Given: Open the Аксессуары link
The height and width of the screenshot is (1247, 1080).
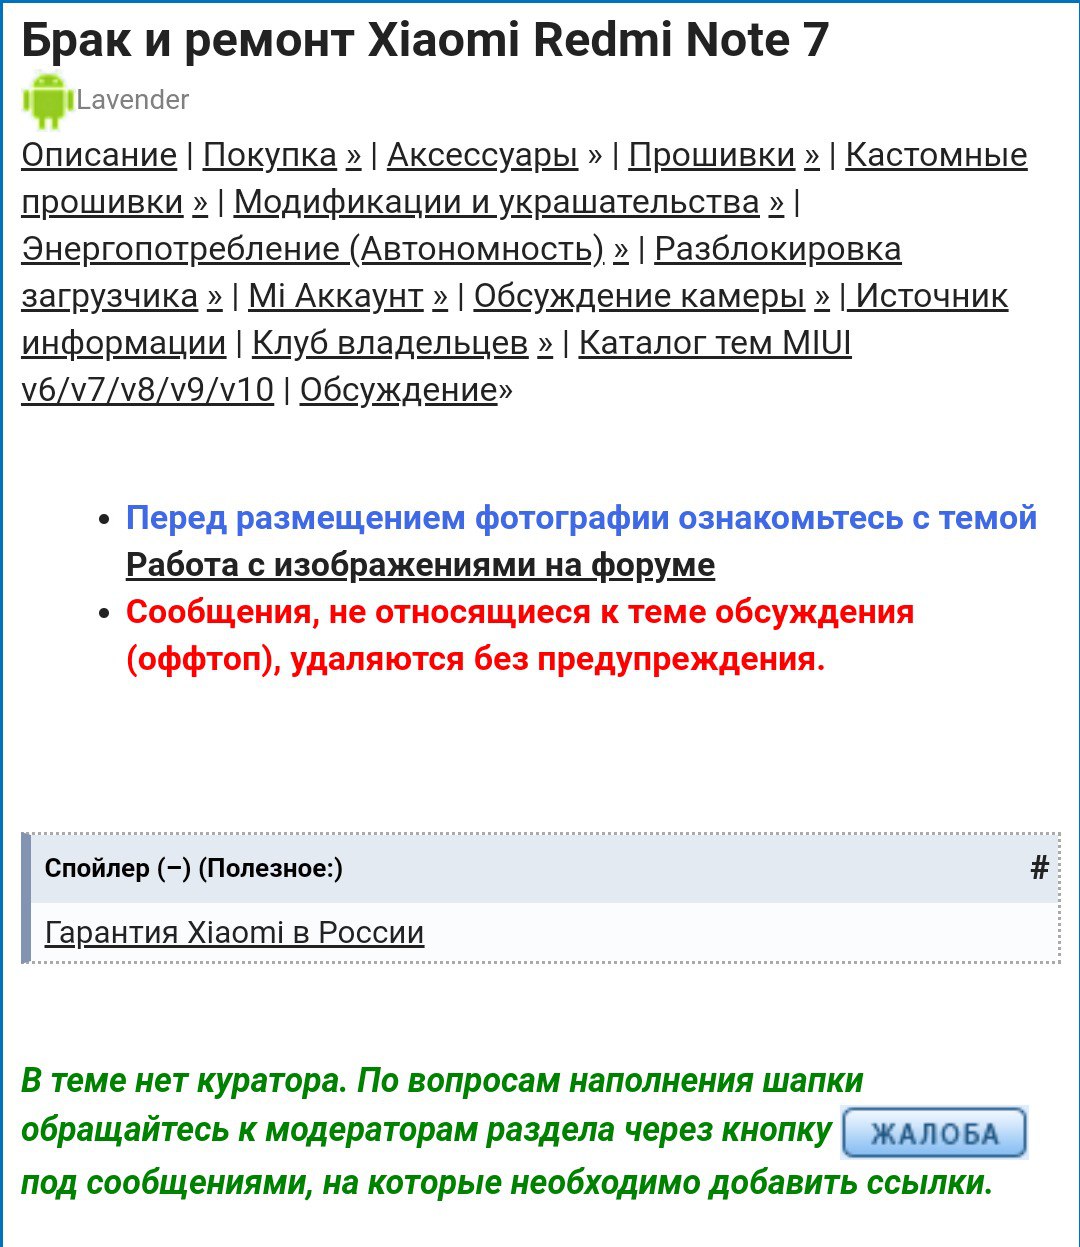Looking at the screenshot, I should coord(482,156).
